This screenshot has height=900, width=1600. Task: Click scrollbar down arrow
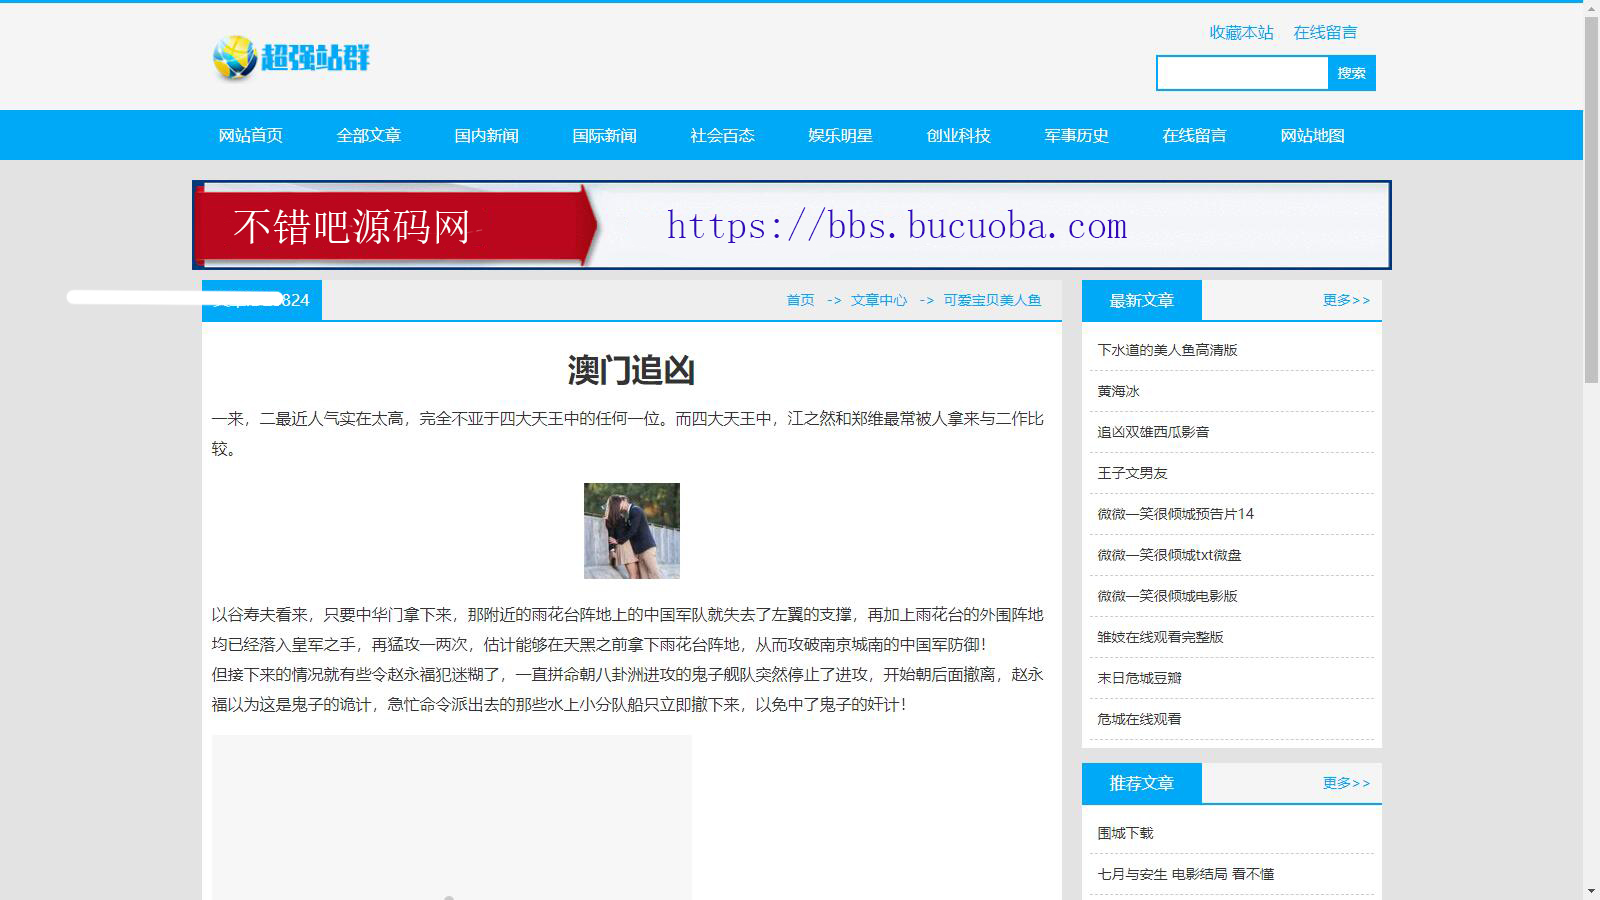click(x=1591, y=891)
